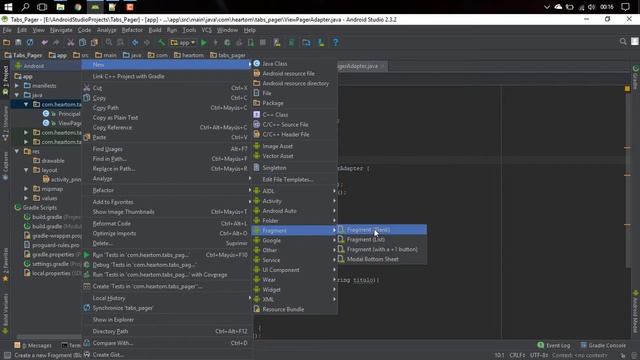Viewport: 640px width, 360px height.
Task: Open the notification center icon in taskbar
Action: (625, 7)
